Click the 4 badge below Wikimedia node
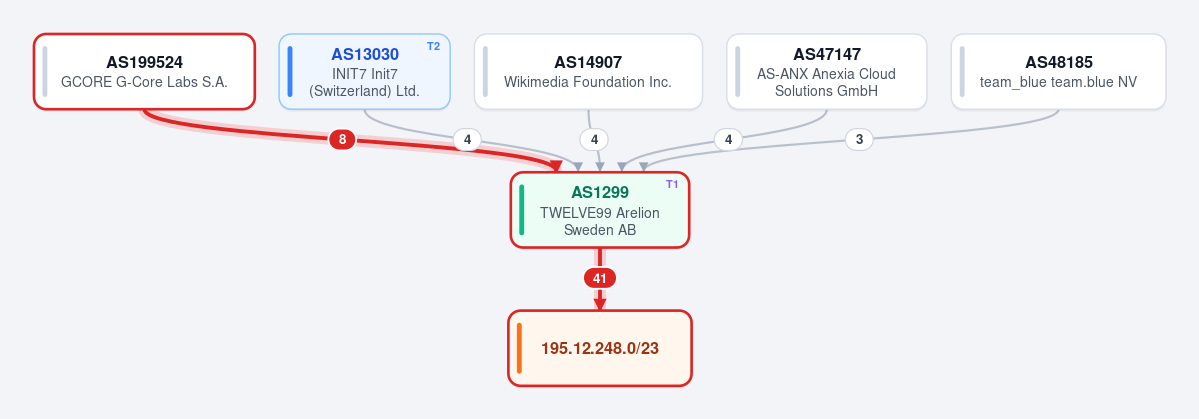1199x419 pixels. [594, 139]
